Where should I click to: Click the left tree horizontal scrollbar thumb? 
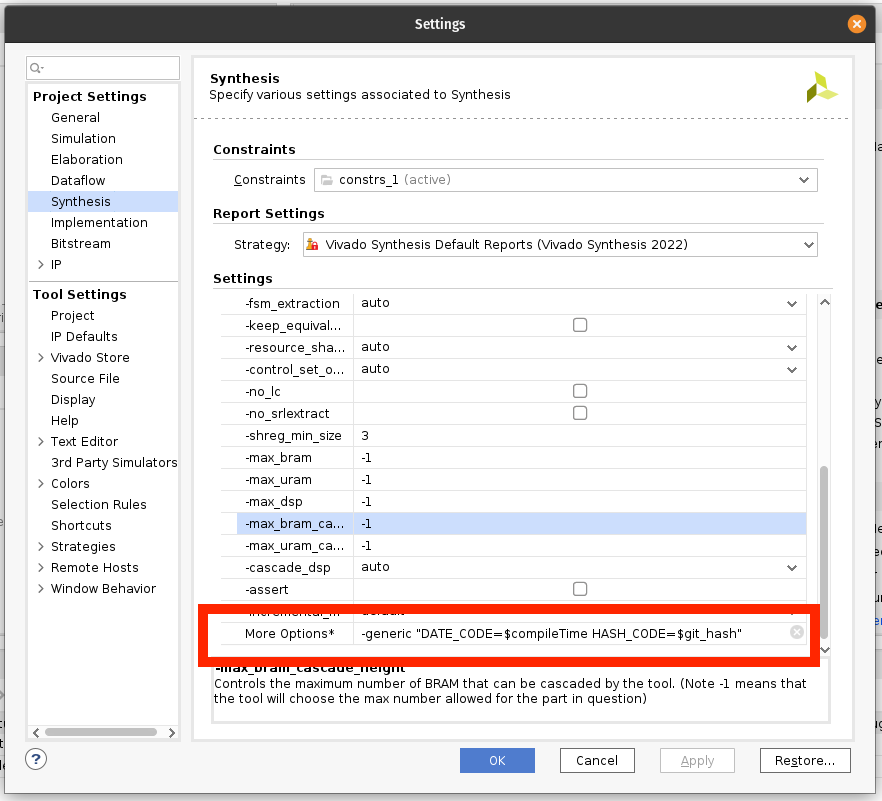[x=101, y=732]
